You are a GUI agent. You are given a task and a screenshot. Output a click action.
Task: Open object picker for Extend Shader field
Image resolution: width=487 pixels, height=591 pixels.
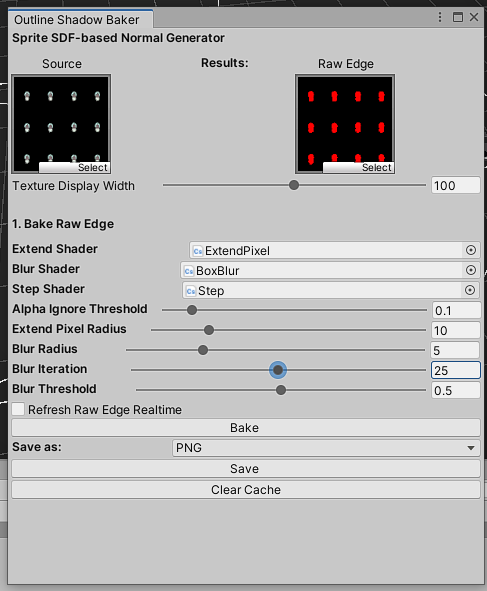470,250
